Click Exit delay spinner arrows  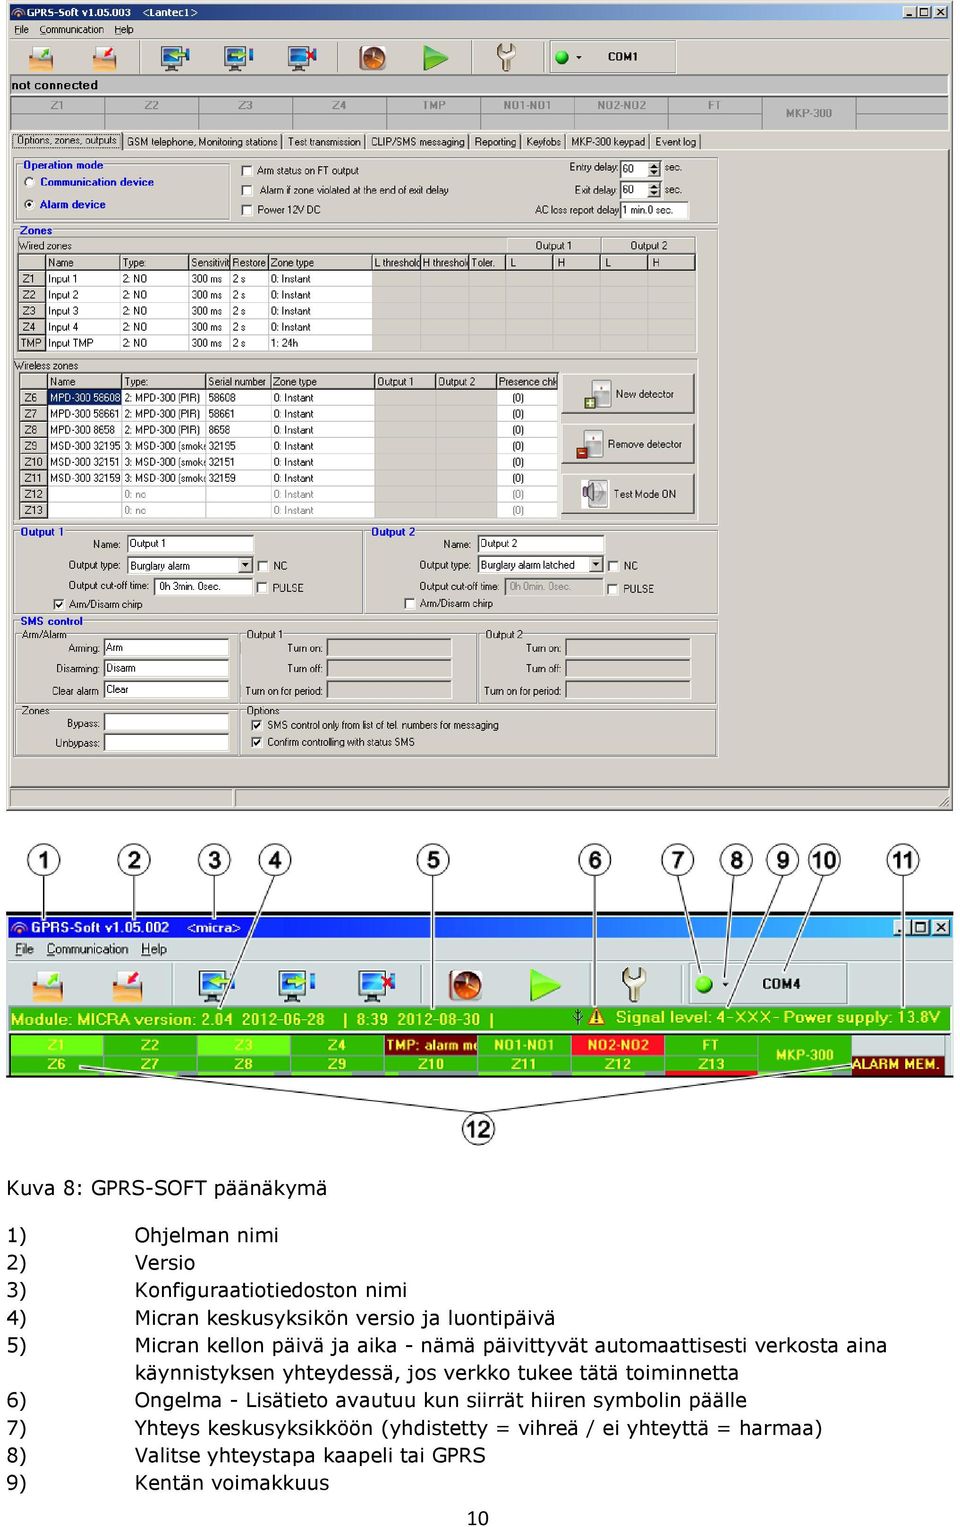(x=654, y=190)
